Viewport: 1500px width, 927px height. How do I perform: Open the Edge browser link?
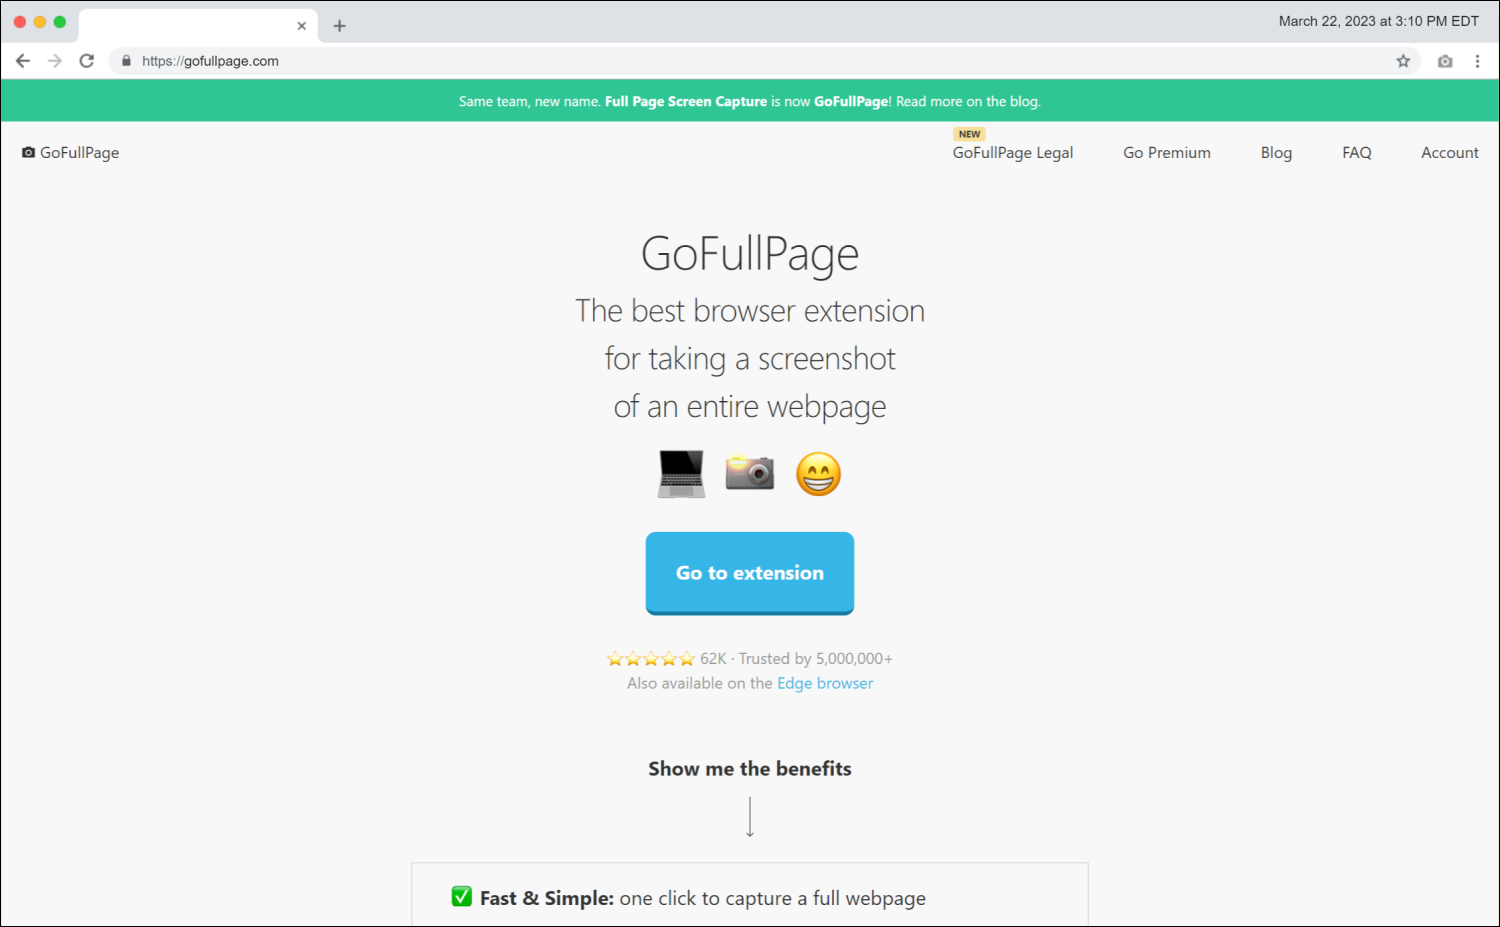824,683
